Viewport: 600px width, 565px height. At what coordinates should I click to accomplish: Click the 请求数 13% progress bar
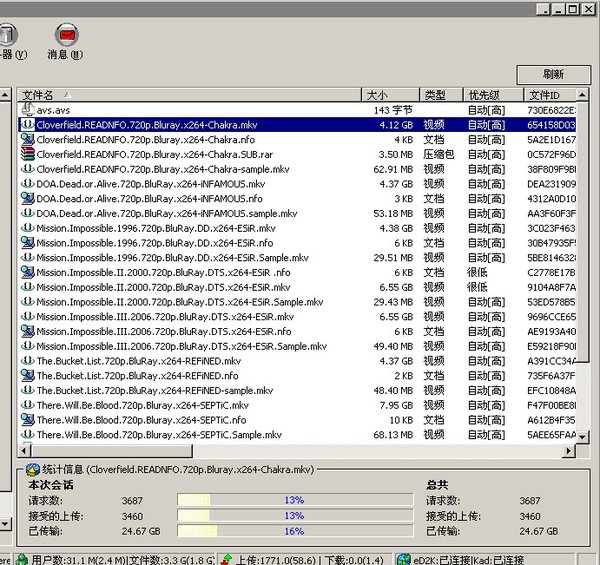tap(295, 500)
